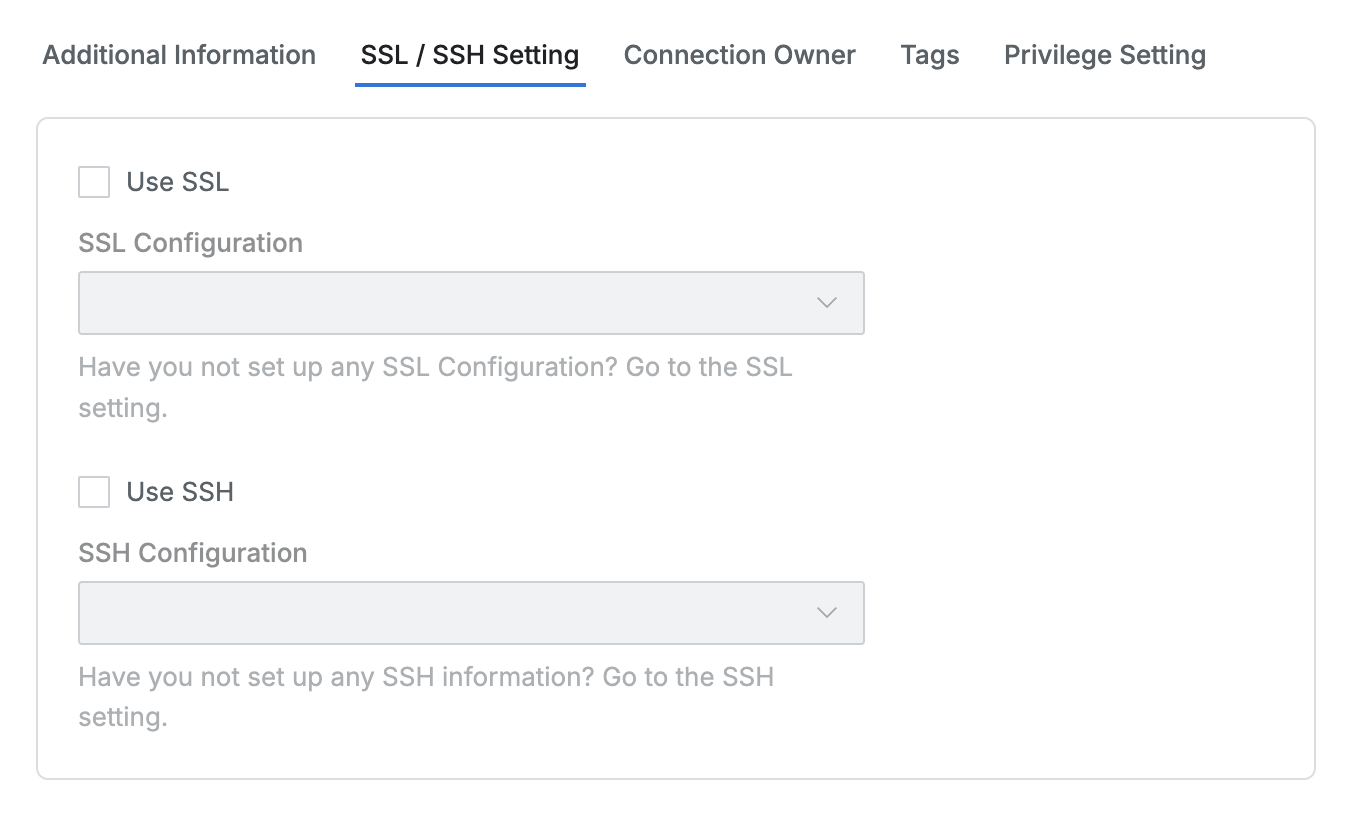Click the blue underline beneath the active tab
Image resolution: width=1364 pixels, height=822 pixels.
click(469, 84)
